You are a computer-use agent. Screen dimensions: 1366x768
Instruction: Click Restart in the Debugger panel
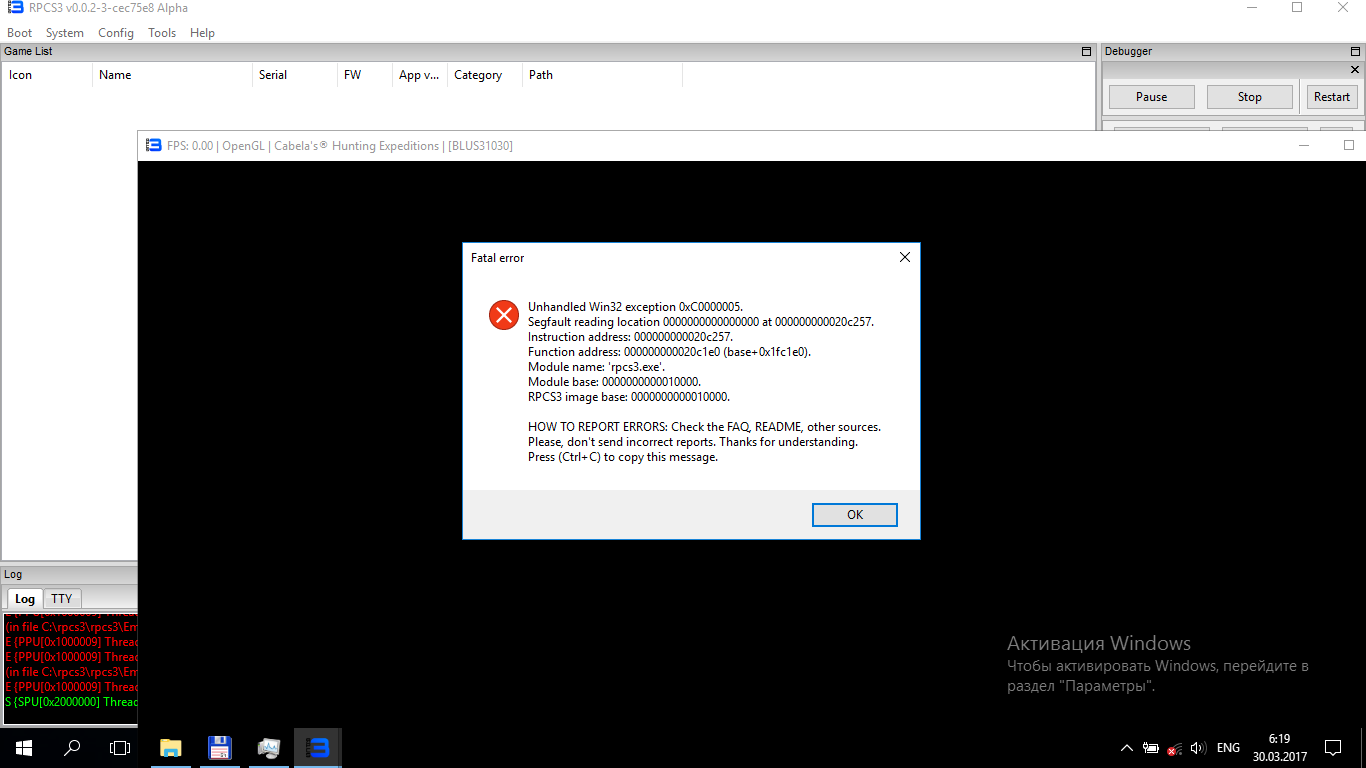[x=1331, y=97]
